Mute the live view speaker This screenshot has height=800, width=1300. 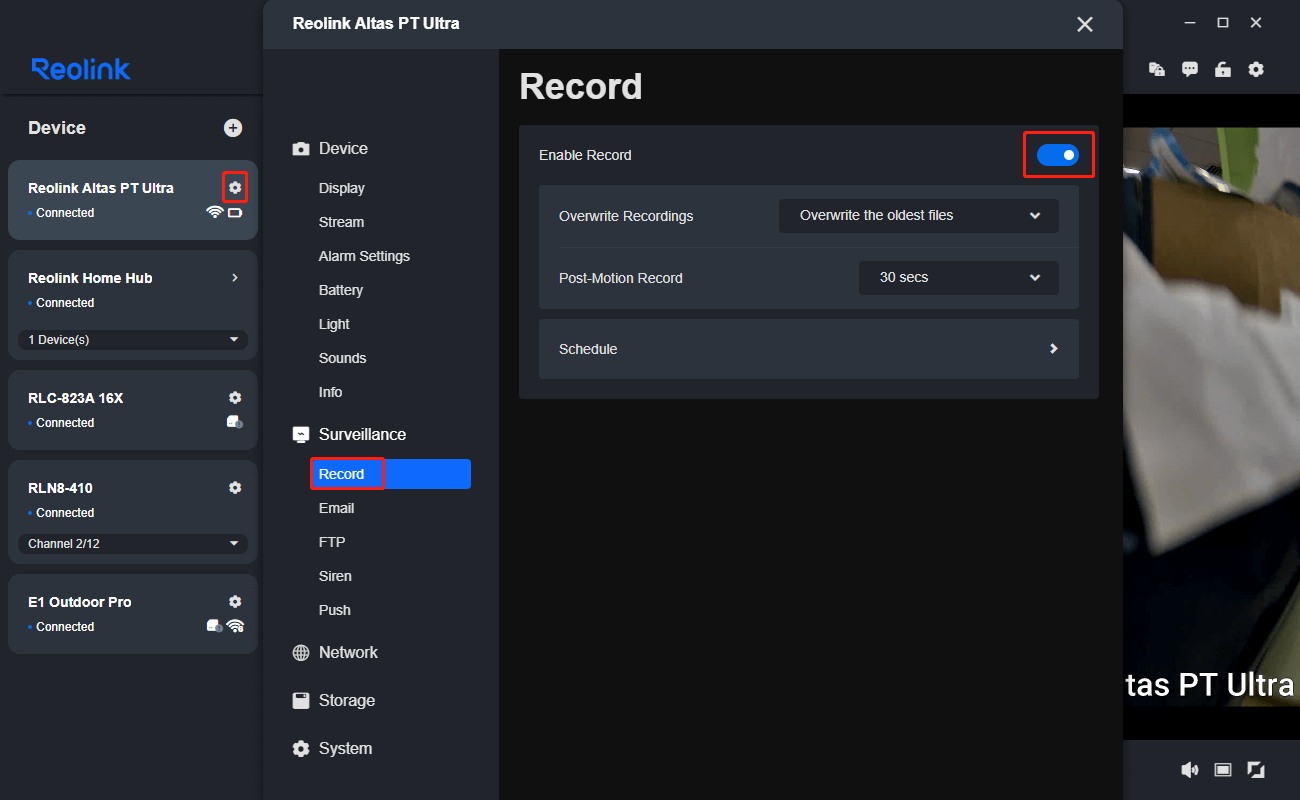coord(1190,769)
